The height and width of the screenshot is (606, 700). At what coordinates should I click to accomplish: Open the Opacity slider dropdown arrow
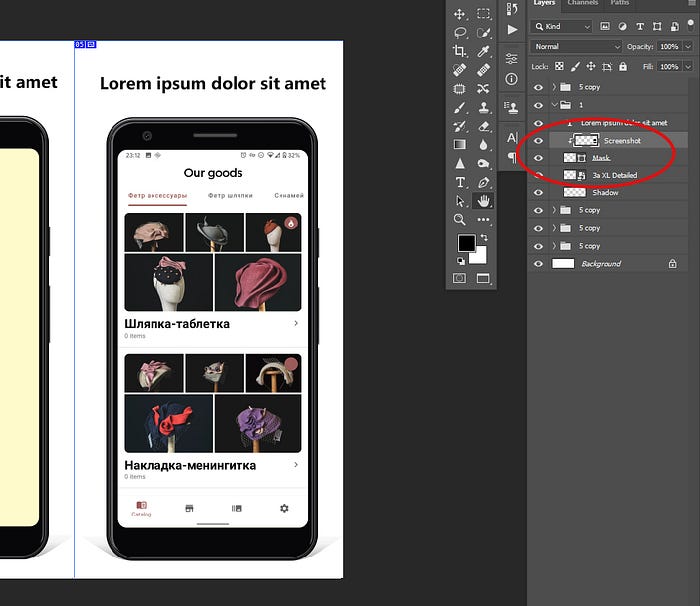pos(688,46)
